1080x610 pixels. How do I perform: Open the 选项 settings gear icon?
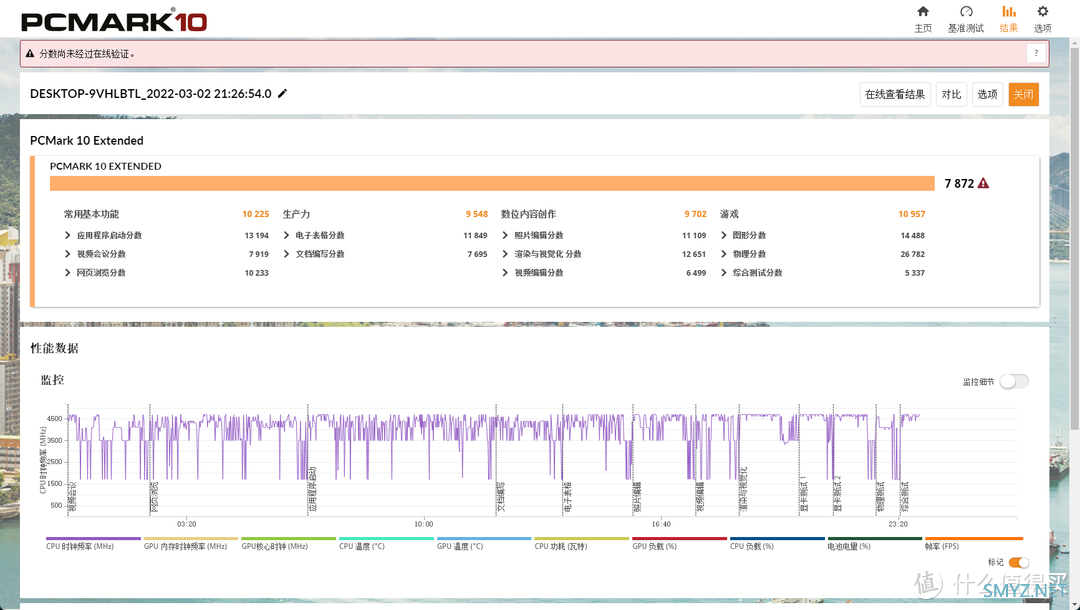1042,12
